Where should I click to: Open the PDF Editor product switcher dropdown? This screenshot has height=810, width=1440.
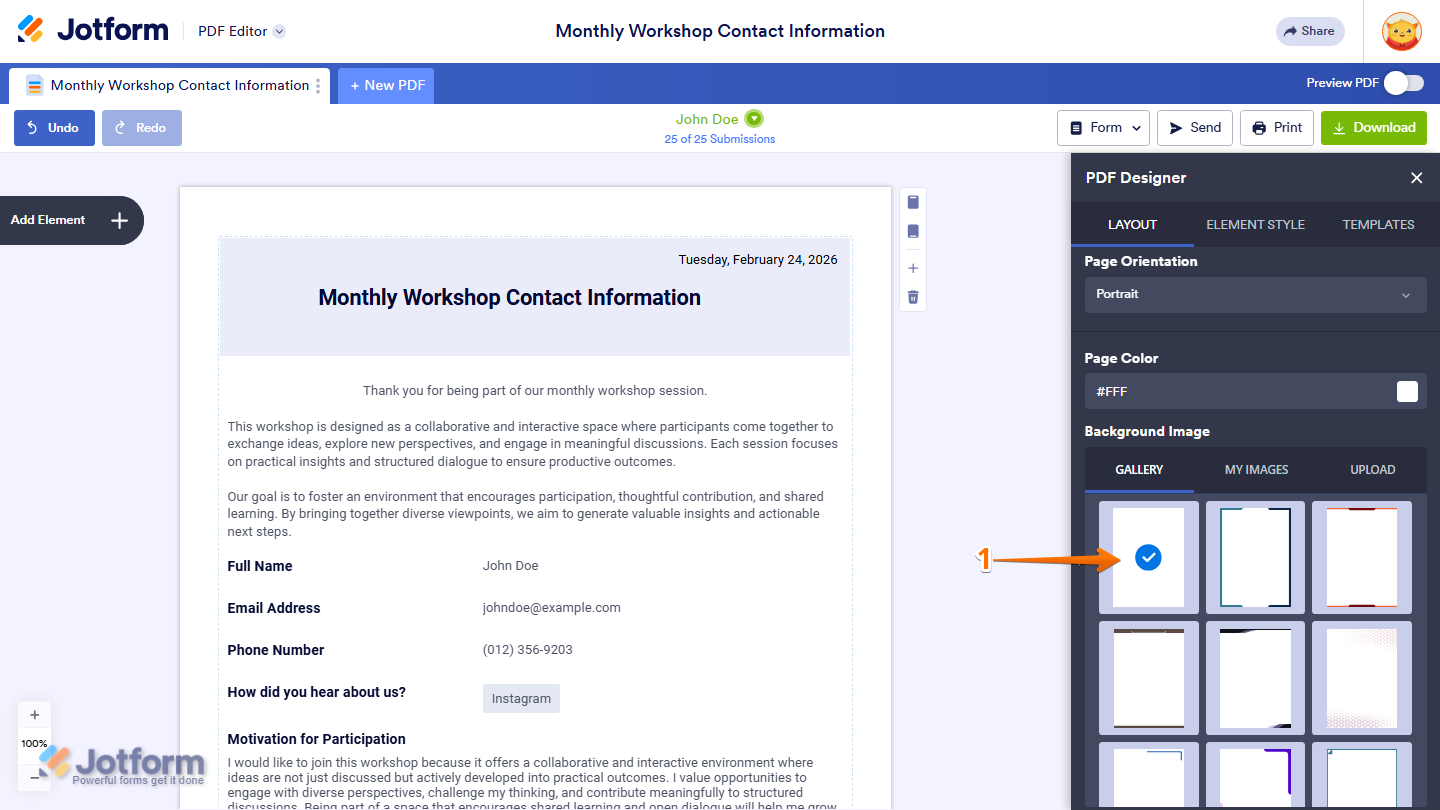point(280,31)
